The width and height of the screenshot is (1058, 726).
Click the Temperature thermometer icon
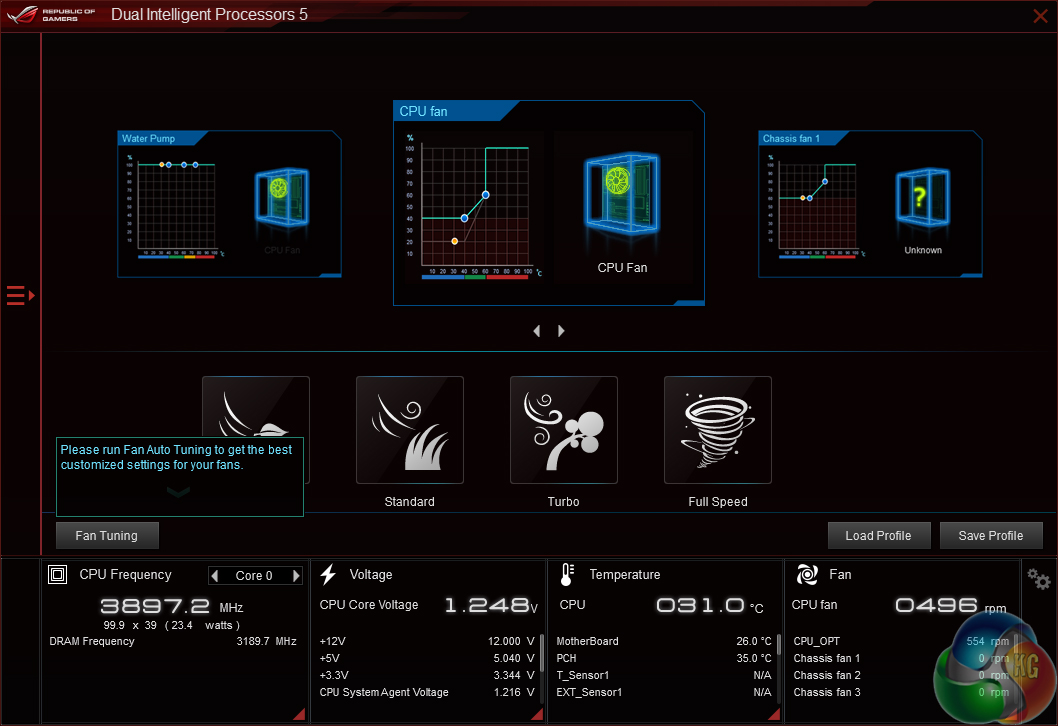[x=567, y=574]
